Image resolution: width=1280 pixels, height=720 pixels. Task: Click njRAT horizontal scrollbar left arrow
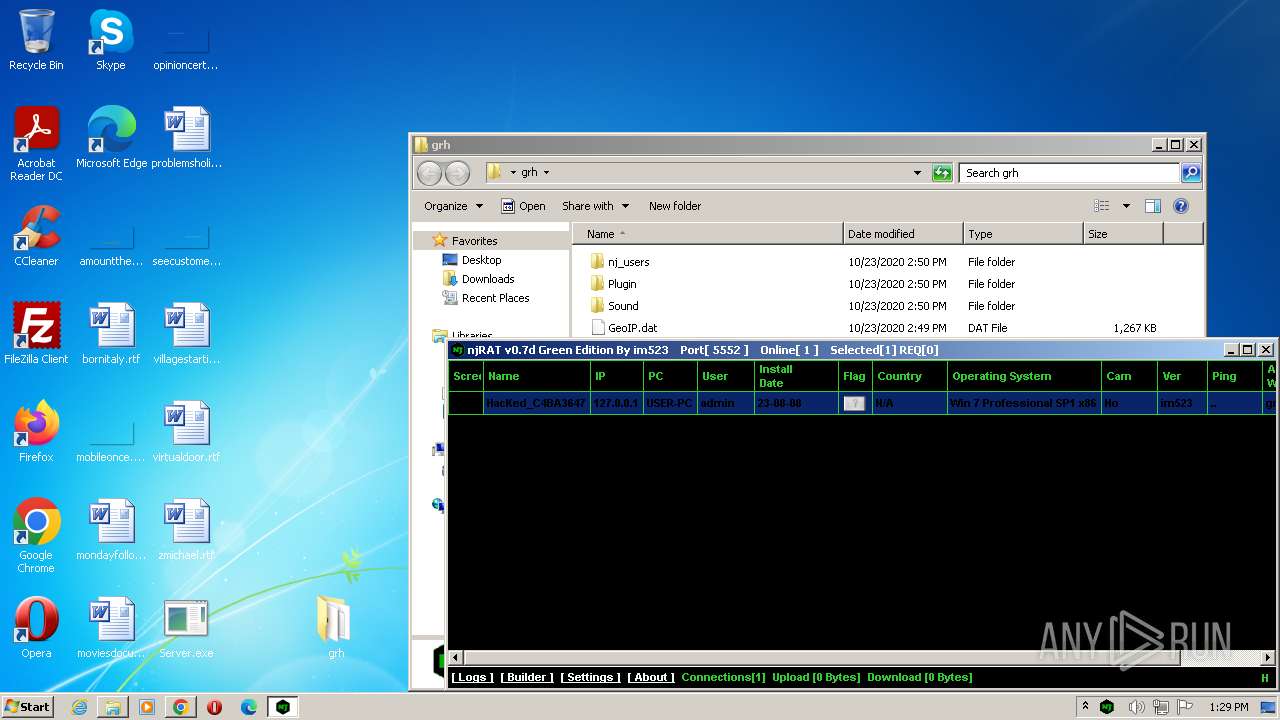coord(456,658)
